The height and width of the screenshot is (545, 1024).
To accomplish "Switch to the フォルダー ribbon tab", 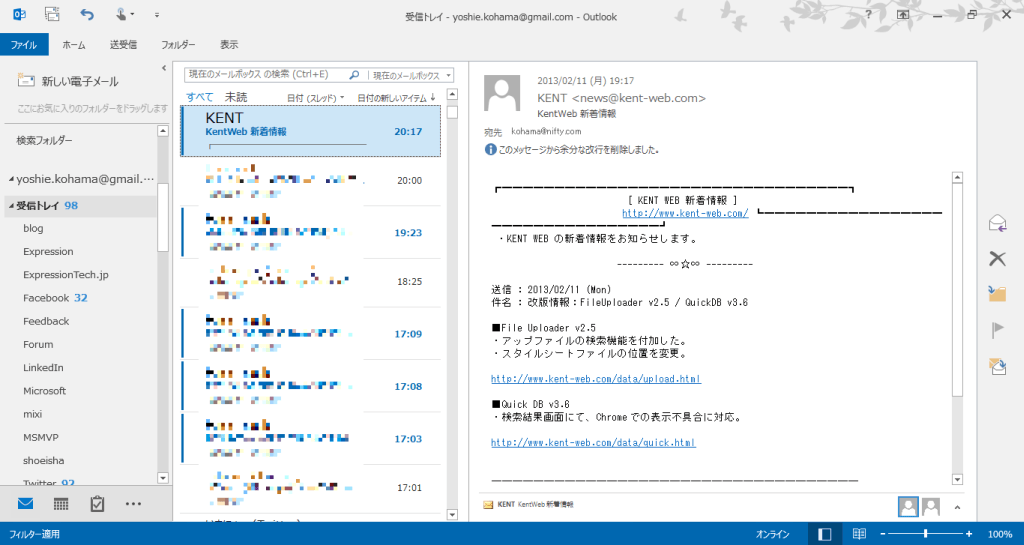I will 178,44.
